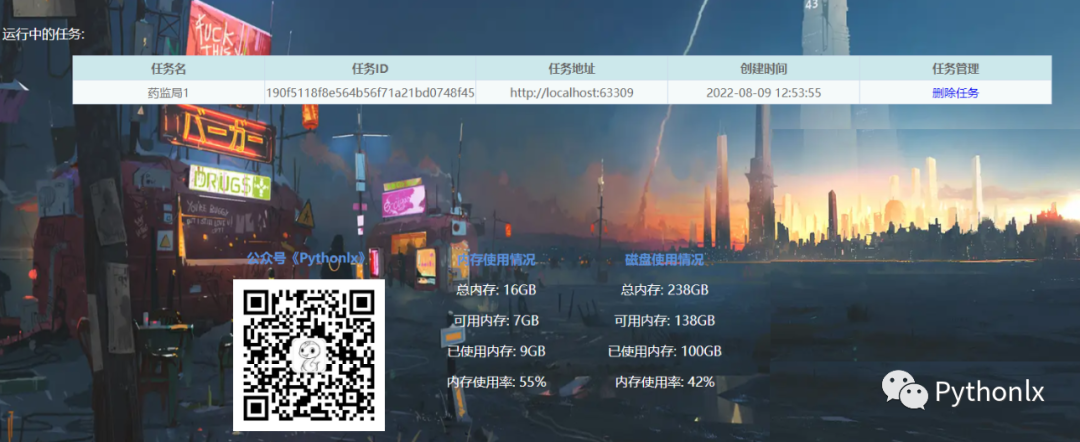
Task: Select the 可用内存: 7GB value
Action: 496,321
